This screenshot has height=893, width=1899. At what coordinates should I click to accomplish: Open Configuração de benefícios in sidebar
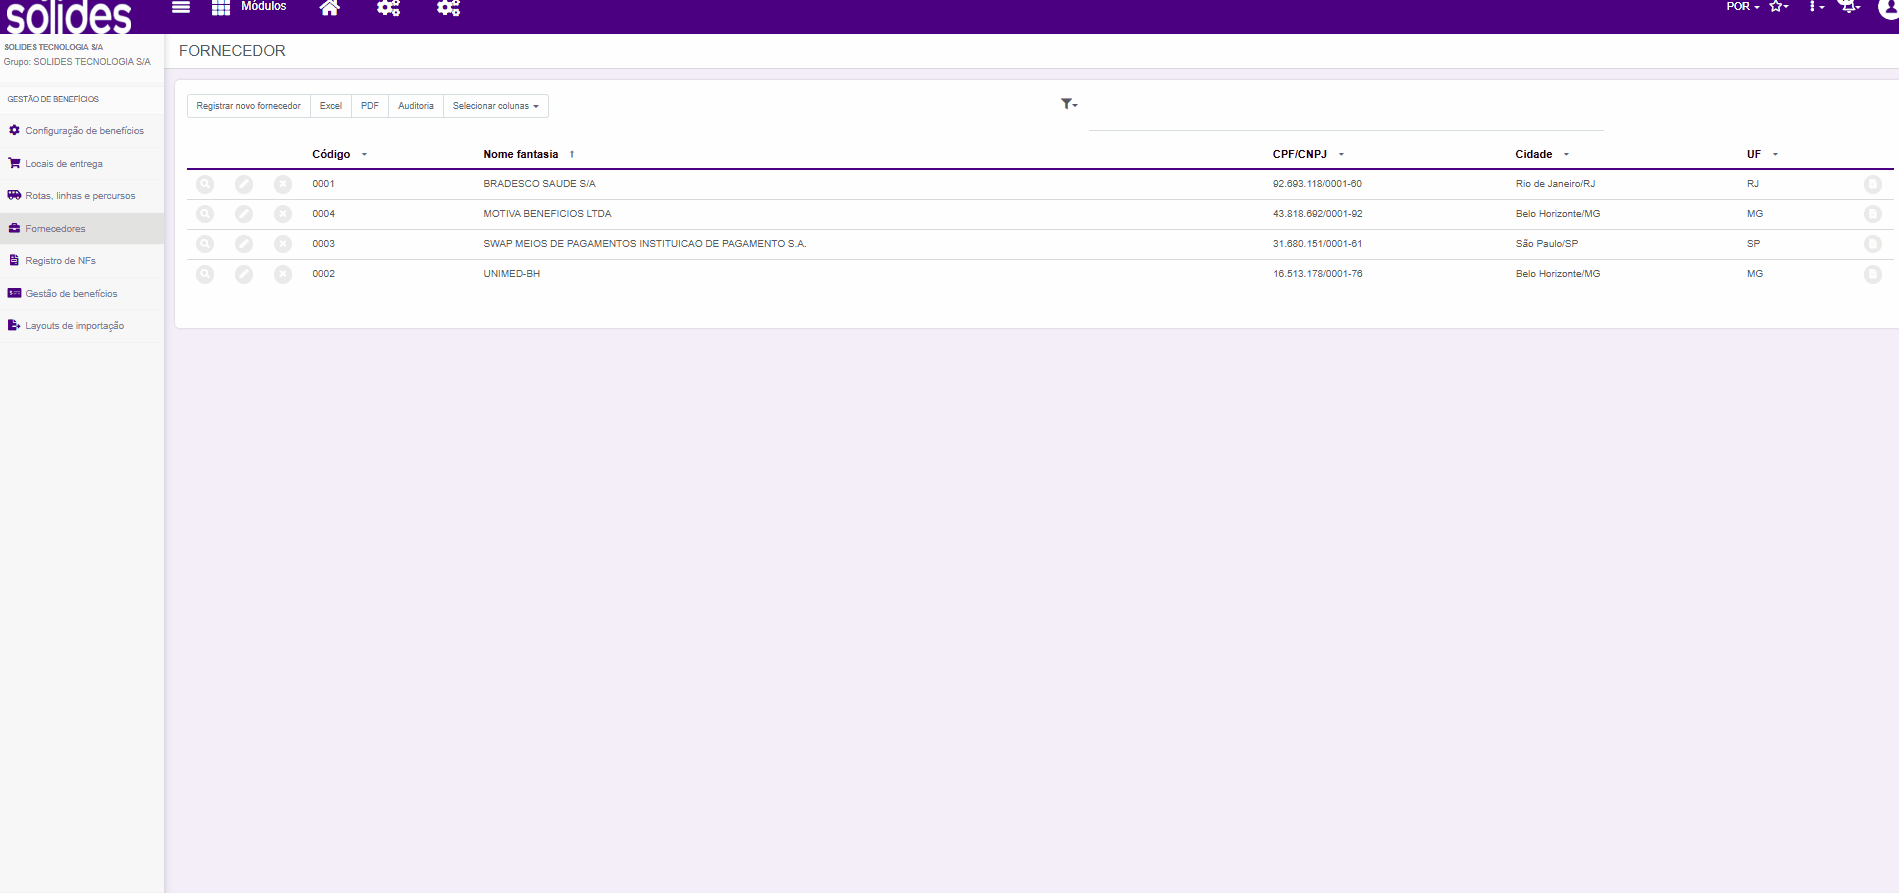coord(82,131)
